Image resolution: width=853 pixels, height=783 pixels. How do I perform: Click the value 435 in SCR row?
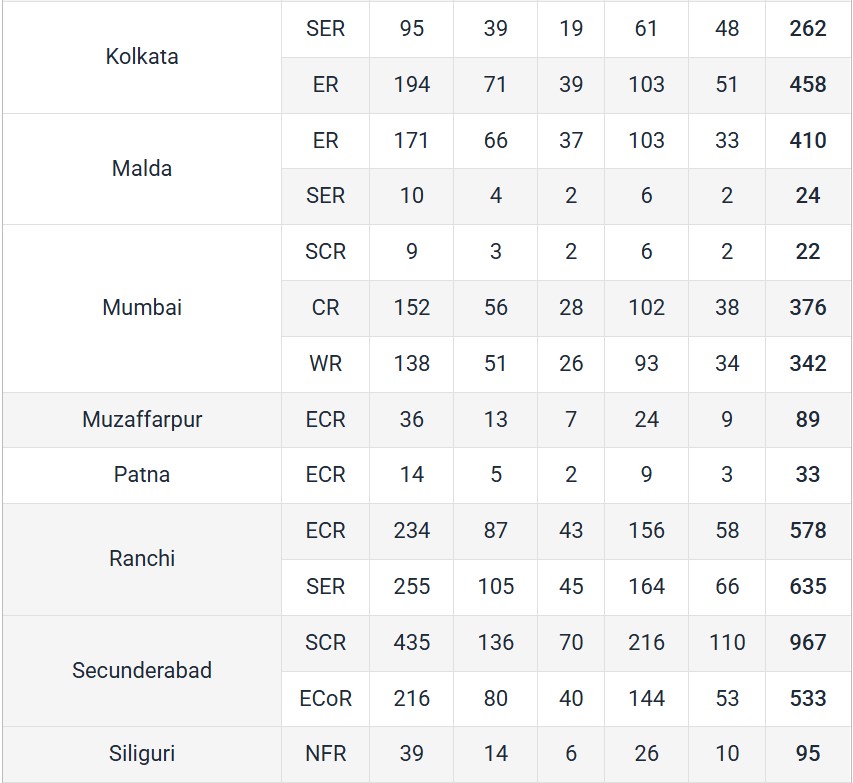(x=412, y=643)
